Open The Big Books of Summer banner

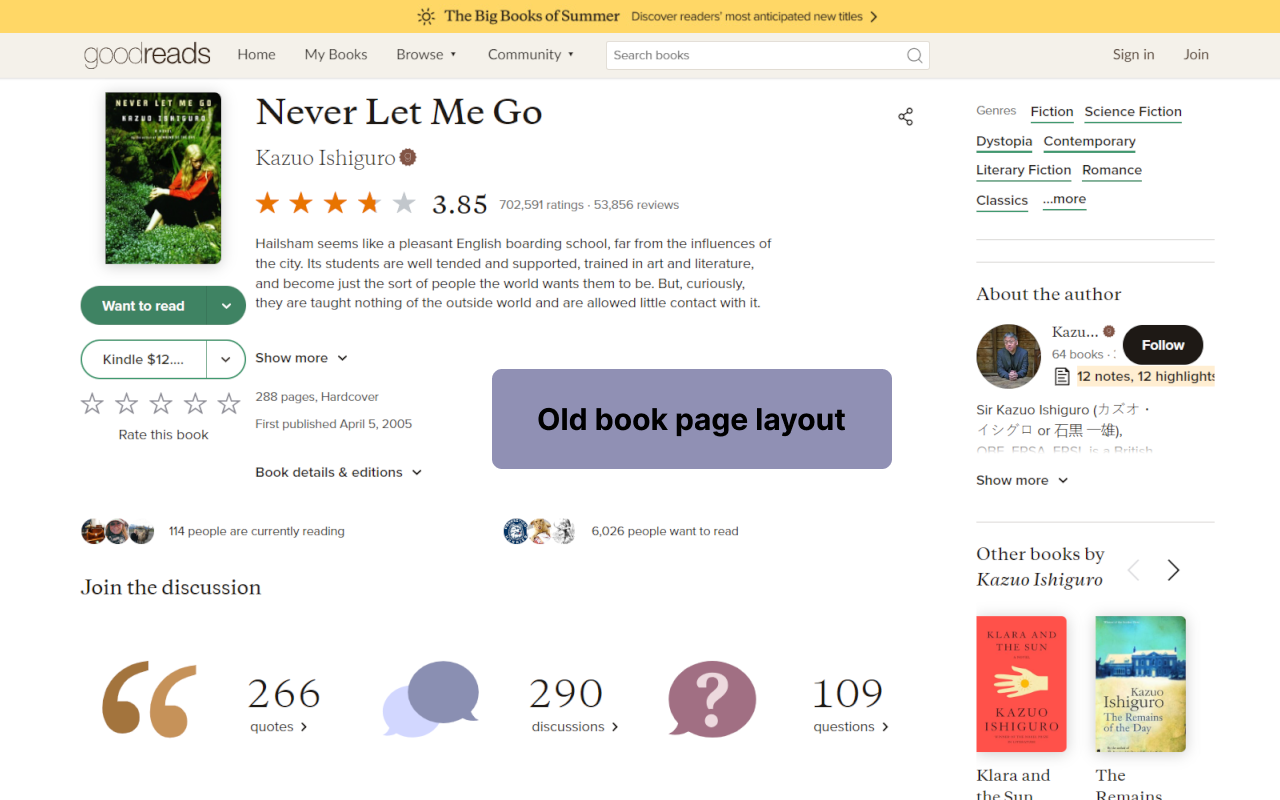point(646,16)
